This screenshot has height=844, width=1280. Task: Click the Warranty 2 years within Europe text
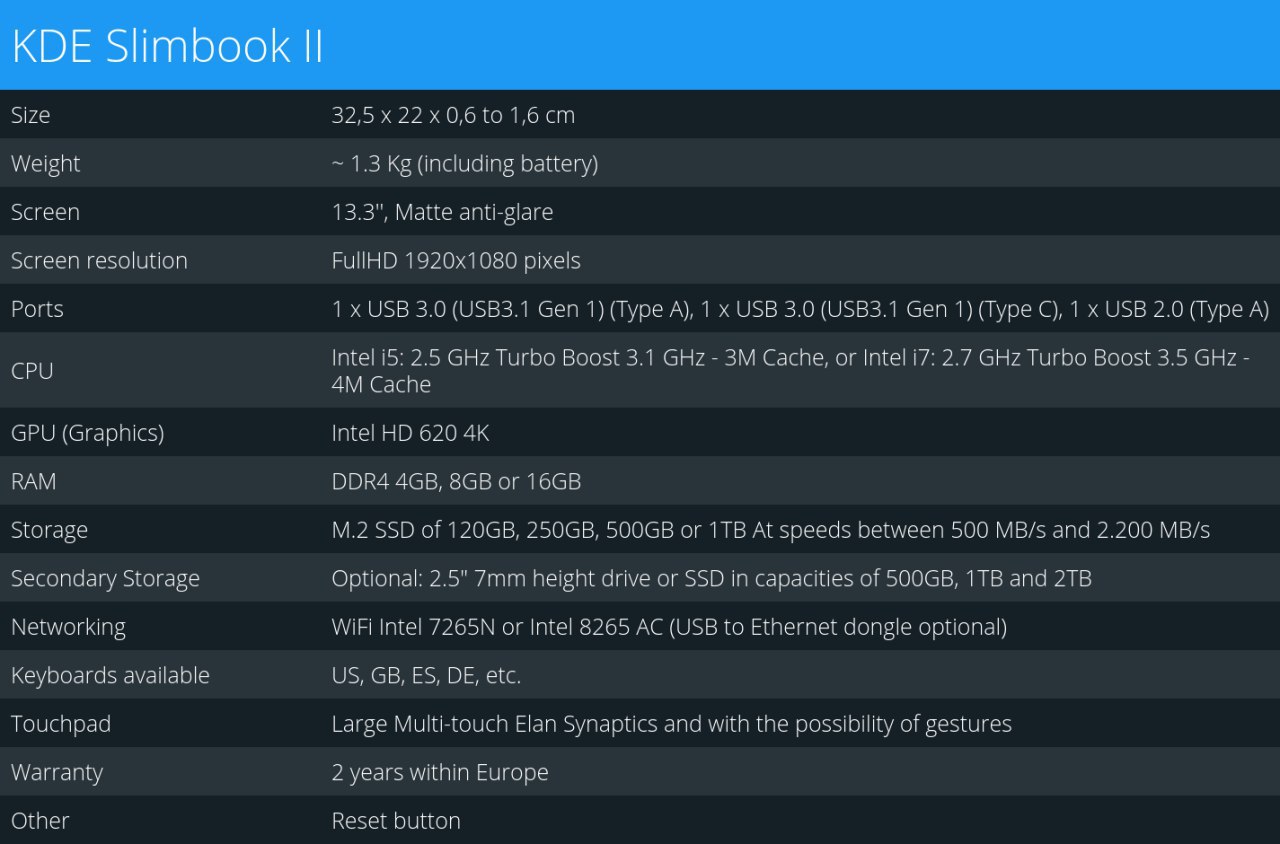tap(440, 772)
